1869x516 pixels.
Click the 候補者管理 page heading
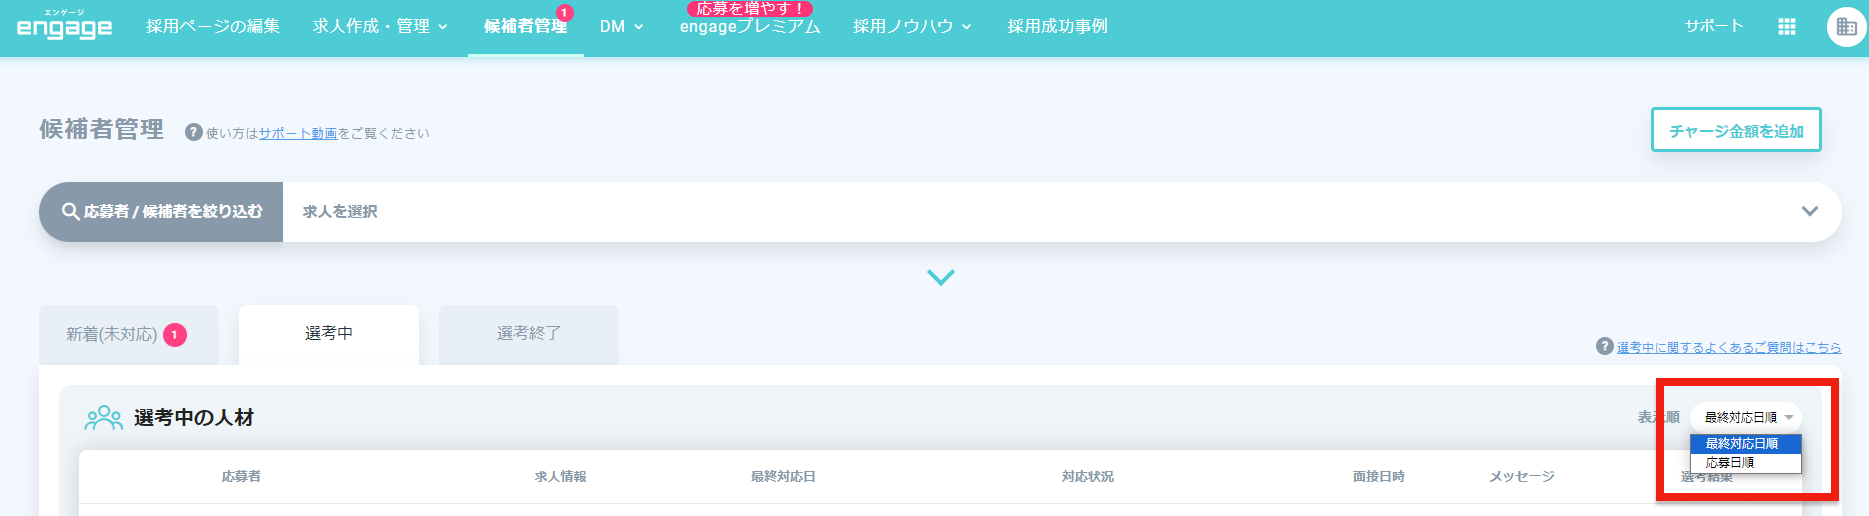[101, 130]
